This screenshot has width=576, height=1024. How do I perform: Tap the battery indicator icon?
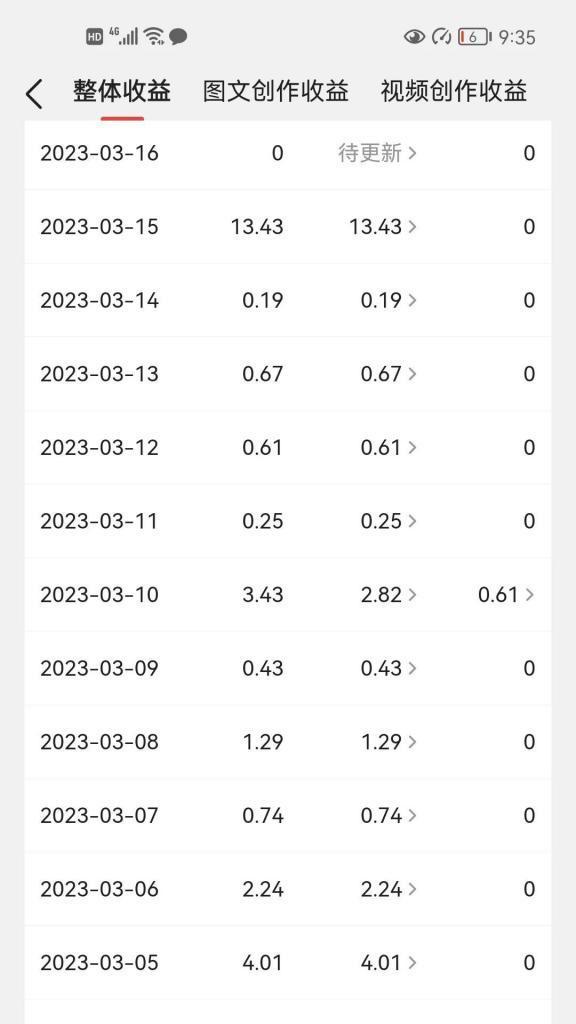pos(474,37)
